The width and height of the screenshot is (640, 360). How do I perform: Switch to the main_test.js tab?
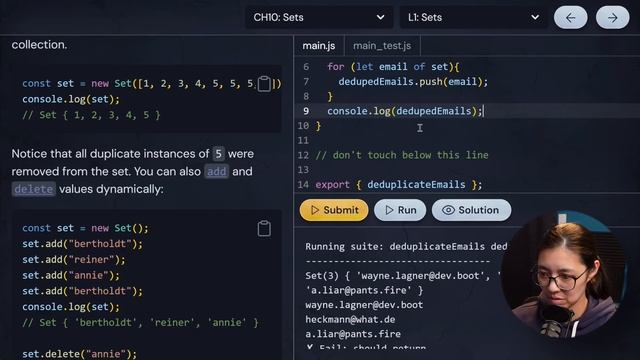pyautogui.click(x=382, y=46)
